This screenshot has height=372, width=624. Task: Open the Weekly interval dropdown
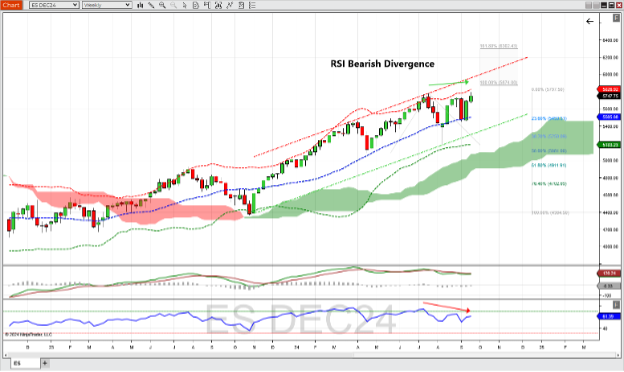[107, 5]
